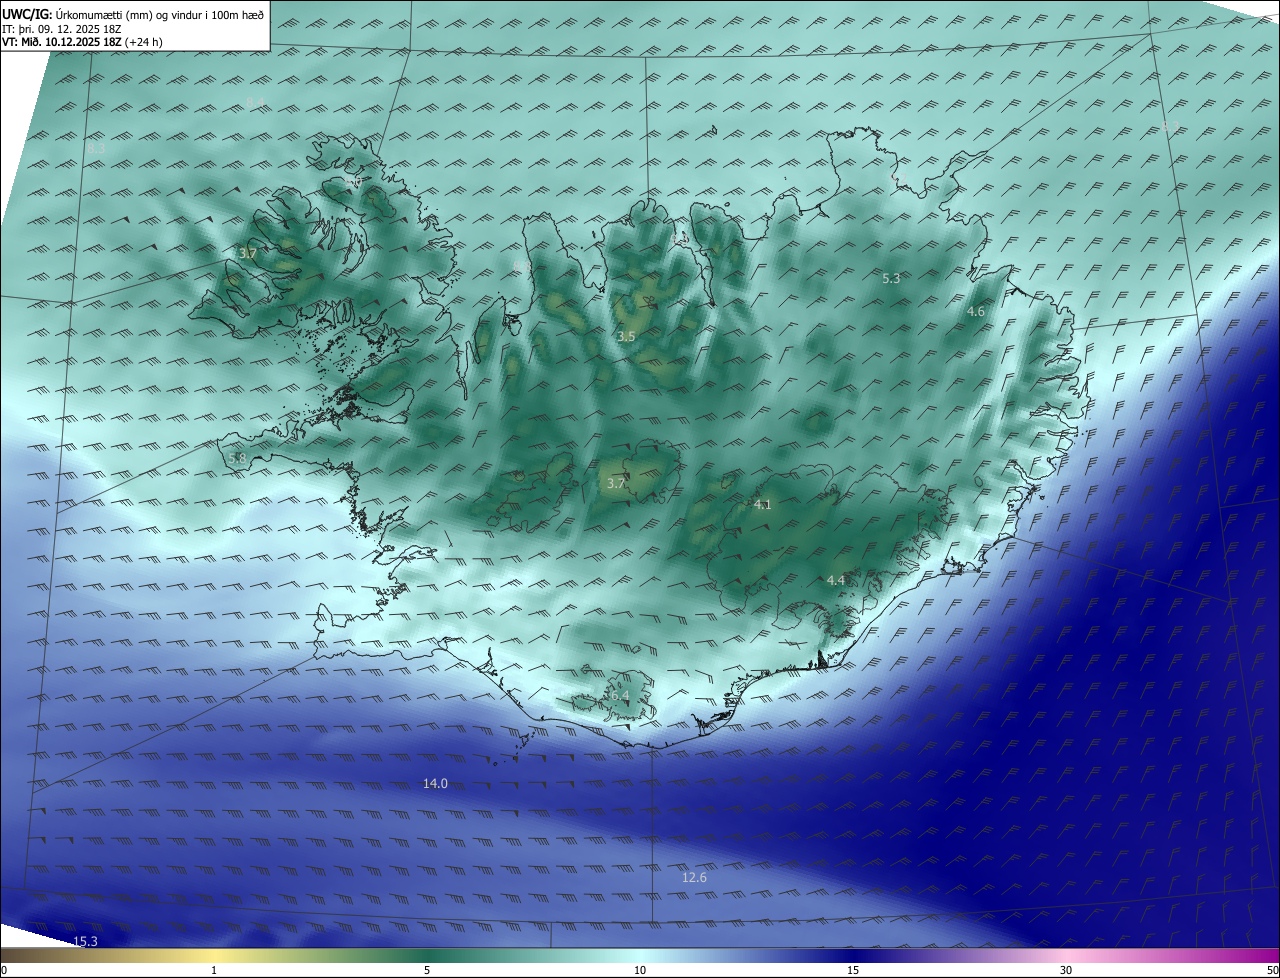The height and width of the screenshot is (978, 1280).
Task: Click the VT Mið. 10.12.2025 18Z line
Action: [x=82, y=42]
